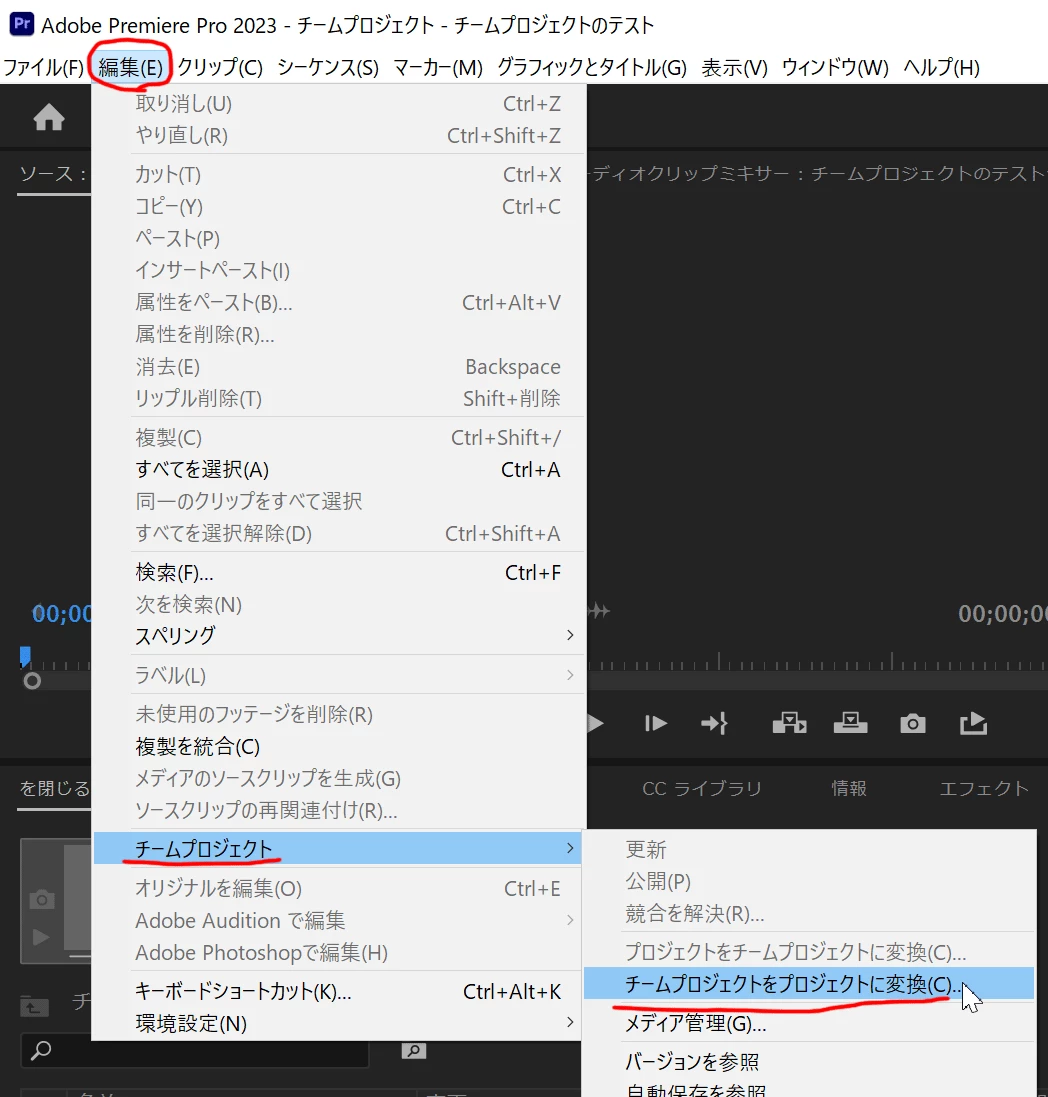Image resolution: width=1048 pixels, height=1097 pixels.
Task: Expand the Adobe Audition で編集 submenu
Action: pos(339,920)
